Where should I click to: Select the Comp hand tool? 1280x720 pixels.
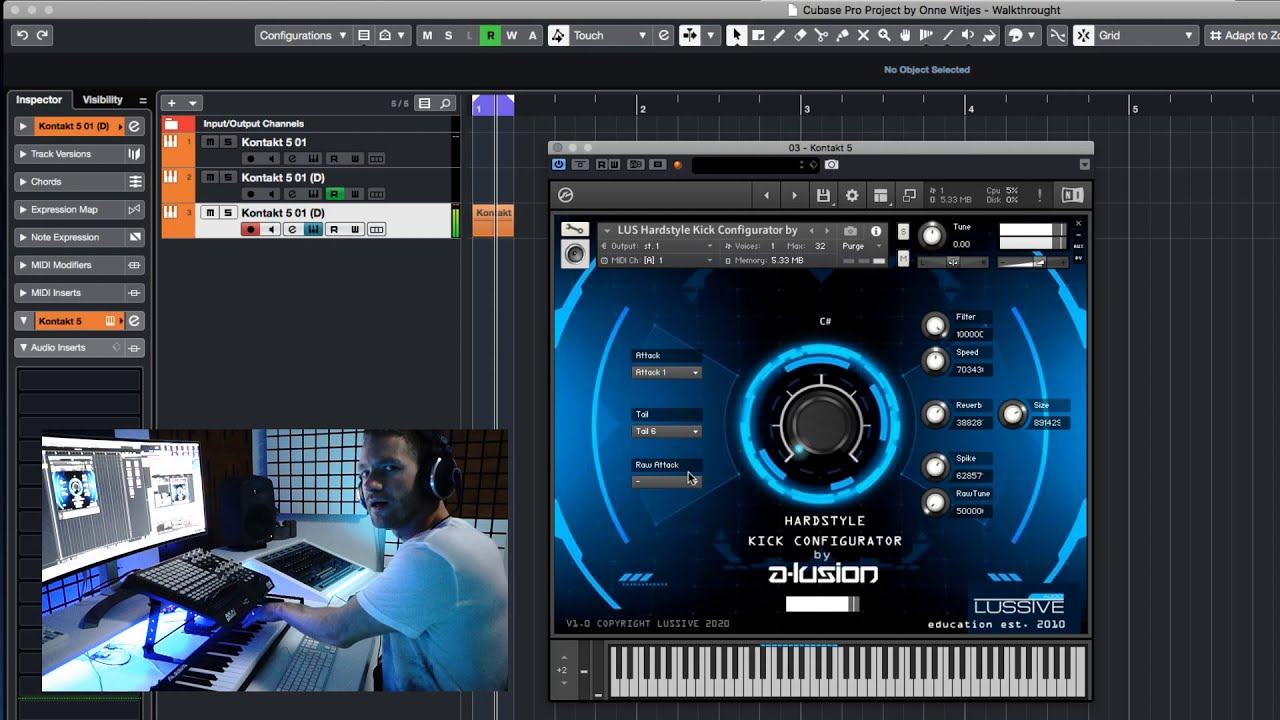pos(905,35)
